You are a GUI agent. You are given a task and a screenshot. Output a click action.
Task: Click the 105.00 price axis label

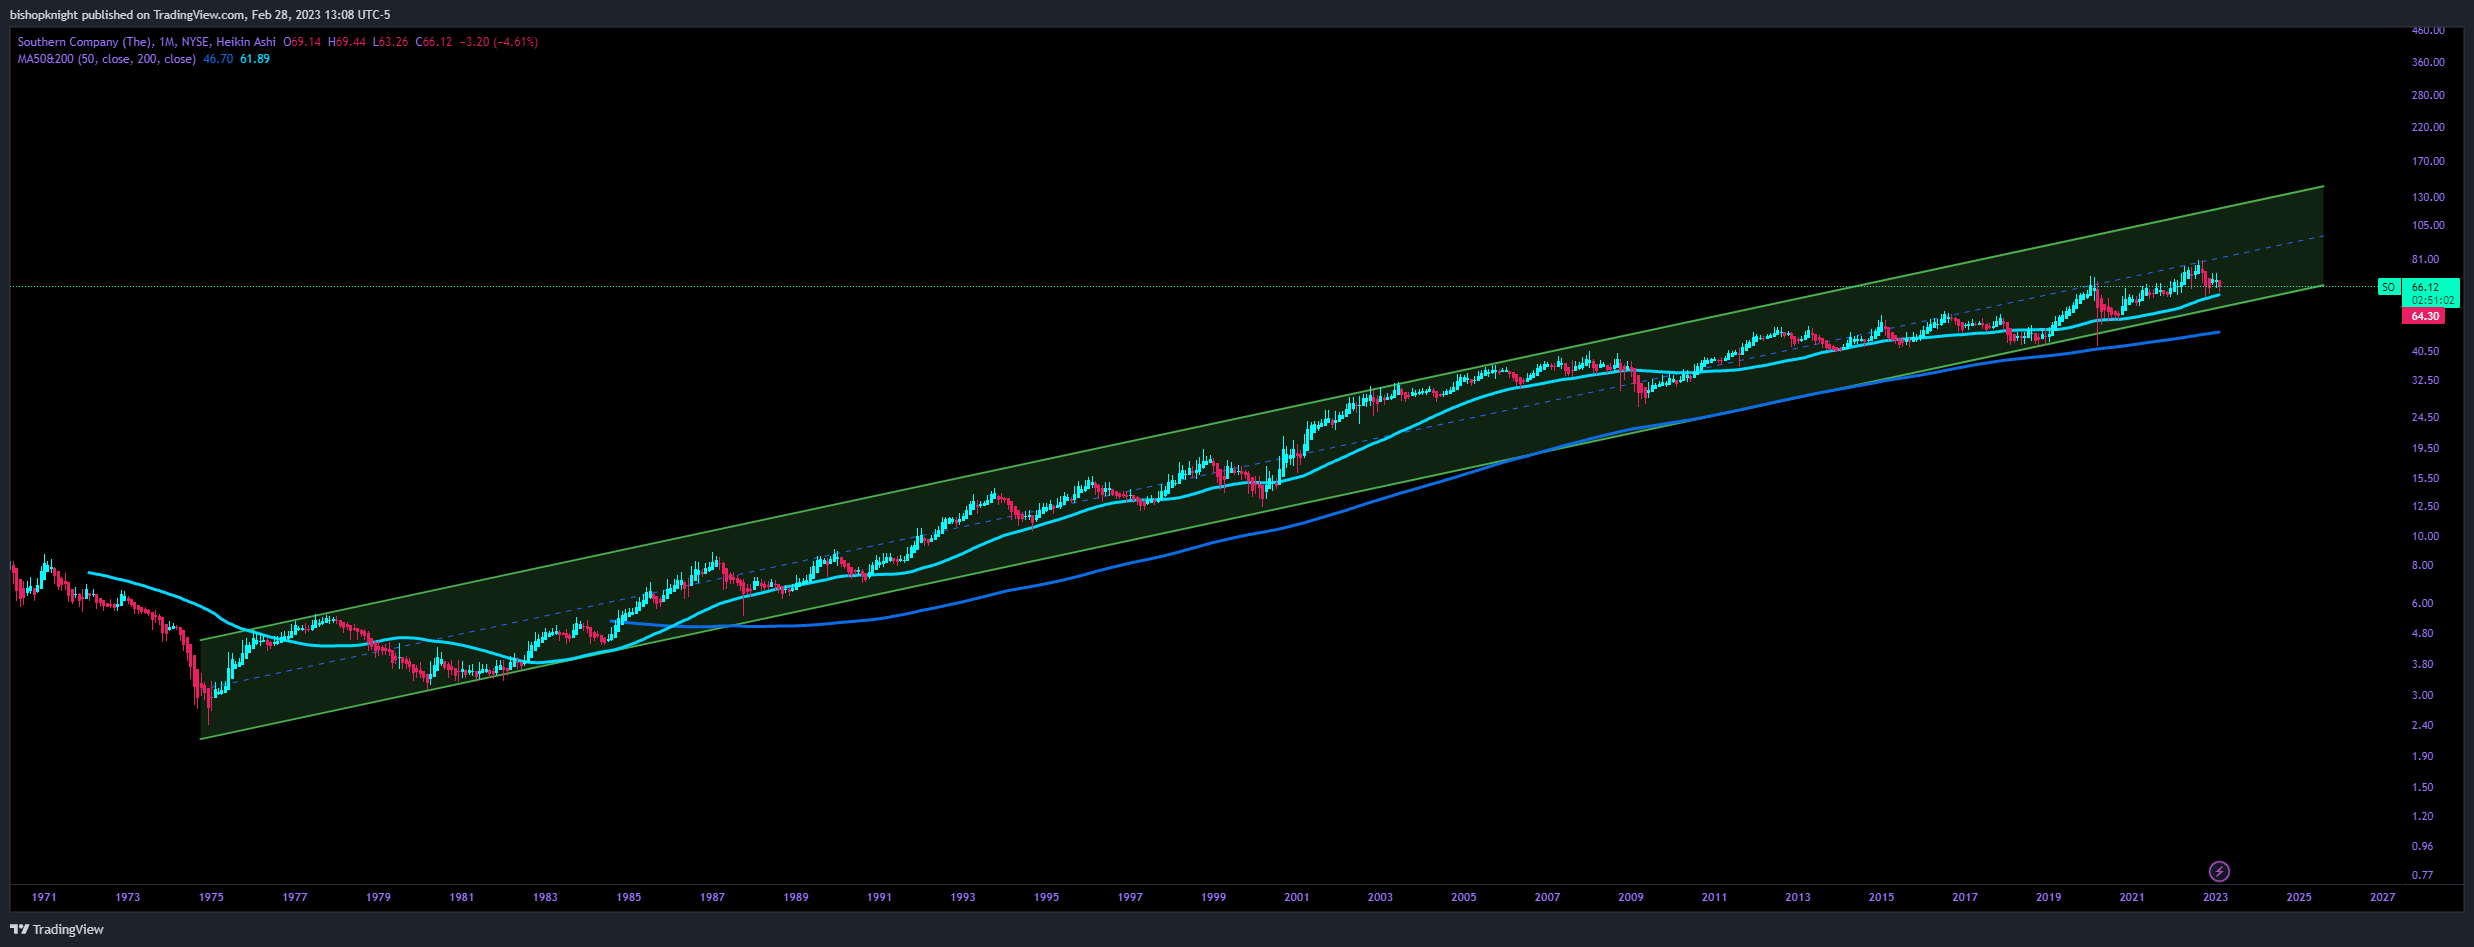pos(2428,225)
